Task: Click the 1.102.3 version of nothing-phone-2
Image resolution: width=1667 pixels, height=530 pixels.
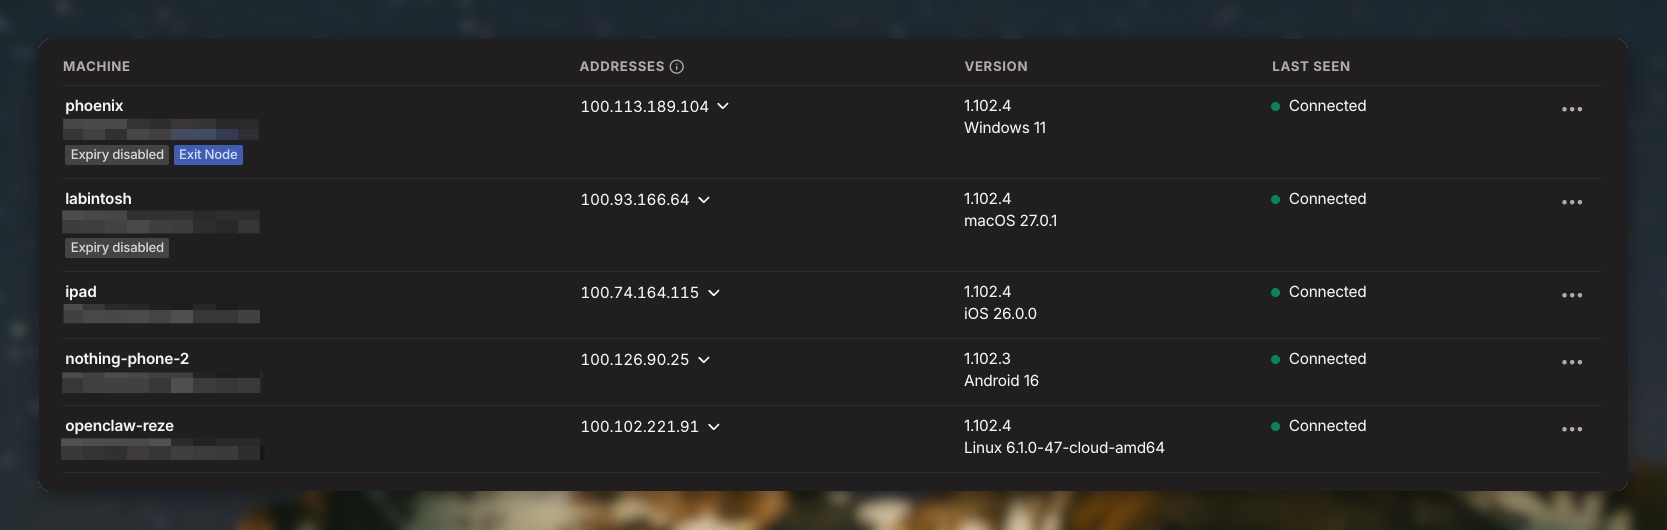Action: click(987, 359)
